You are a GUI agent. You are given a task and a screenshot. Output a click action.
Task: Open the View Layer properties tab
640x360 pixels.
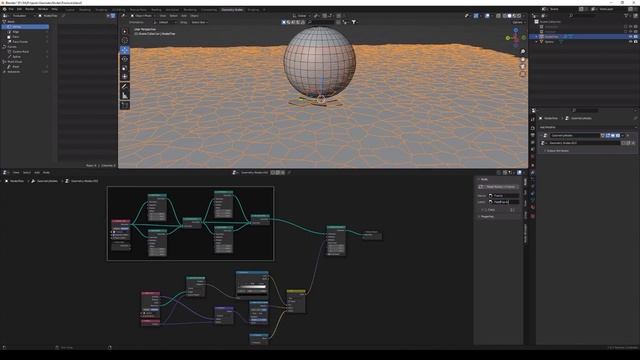tap(533, 142)
